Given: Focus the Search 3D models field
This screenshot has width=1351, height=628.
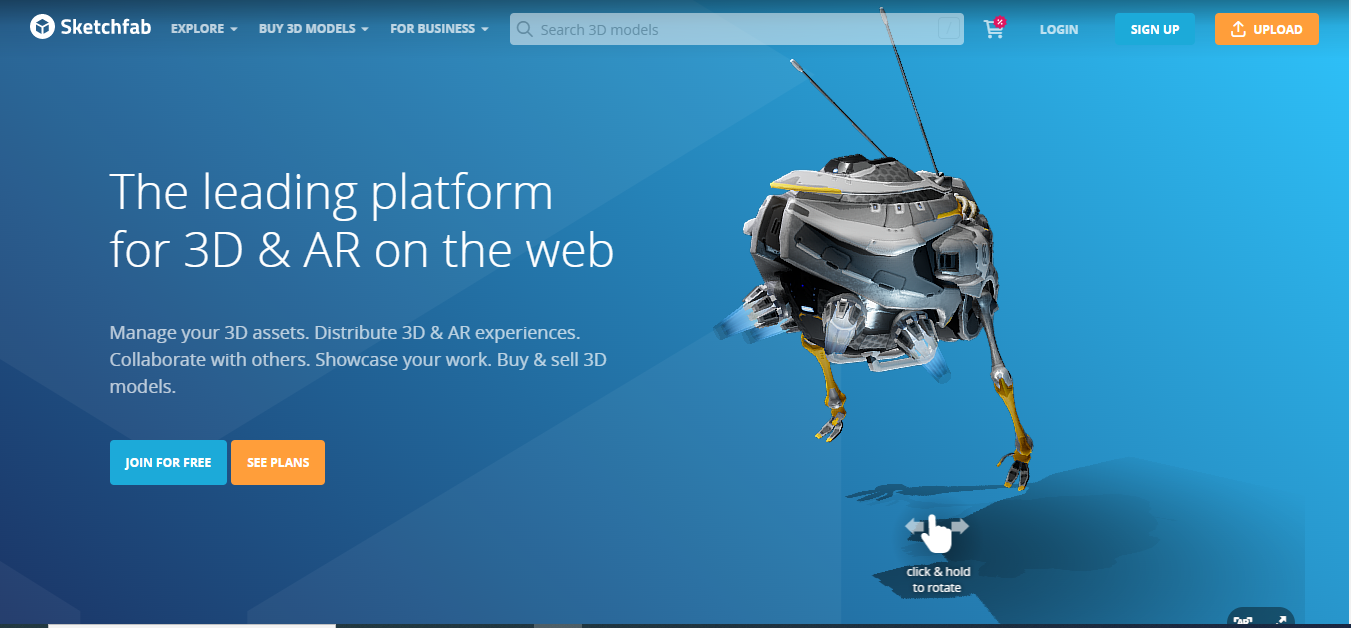Looking at the screenshot, I should [737, 29].
